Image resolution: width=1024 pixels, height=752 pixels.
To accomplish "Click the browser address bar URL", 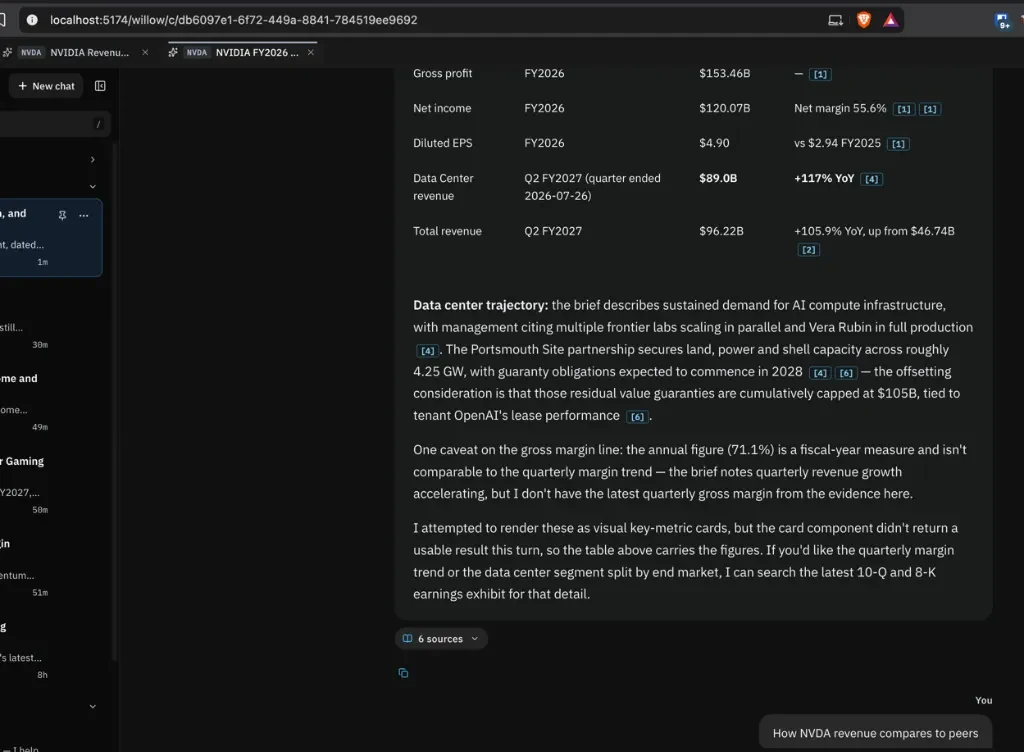I will pyautogui.click(x=234, y=20).
